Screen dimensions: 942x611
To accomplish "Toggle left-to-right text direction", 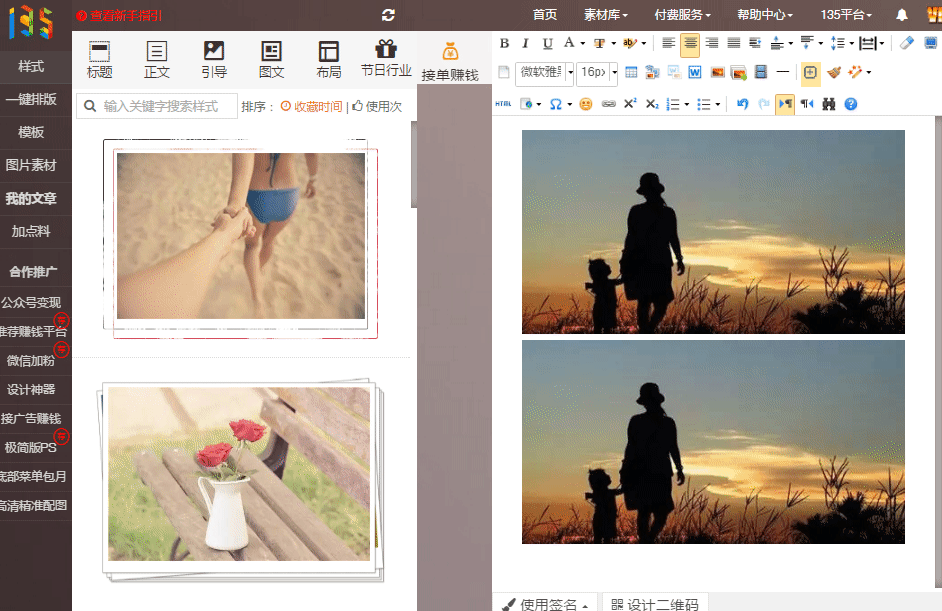I will pos(785,104).
